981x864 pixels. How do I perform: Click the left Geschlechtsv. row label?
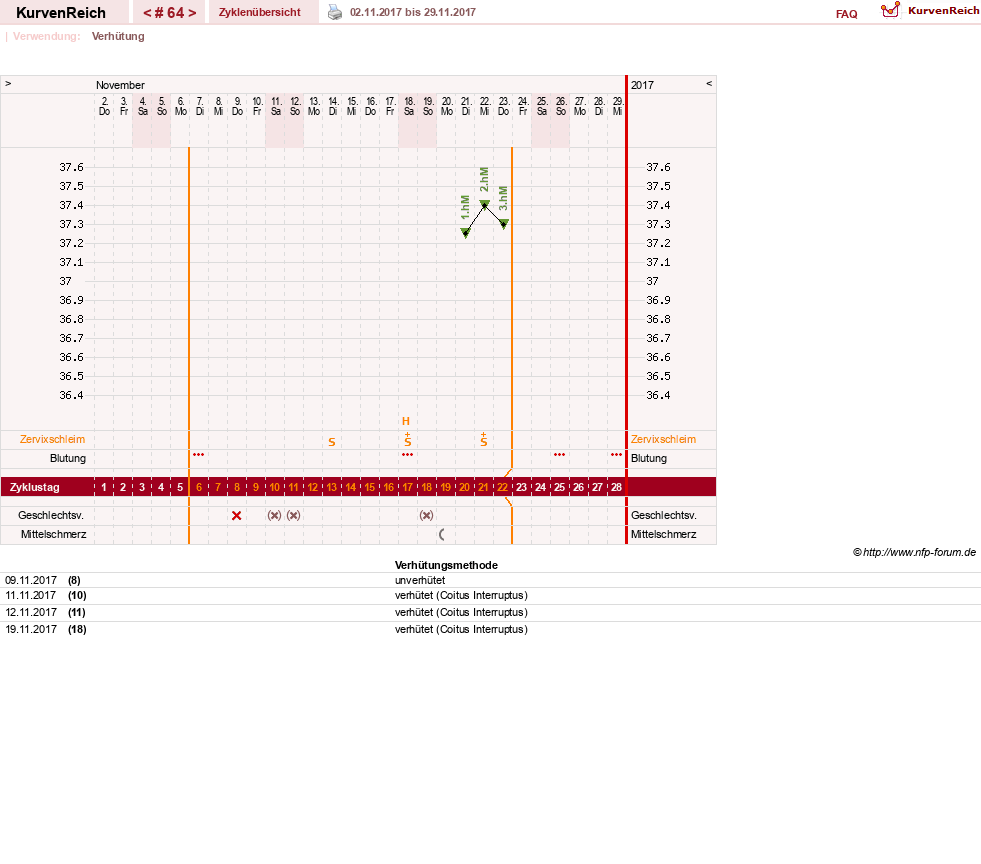51,516
